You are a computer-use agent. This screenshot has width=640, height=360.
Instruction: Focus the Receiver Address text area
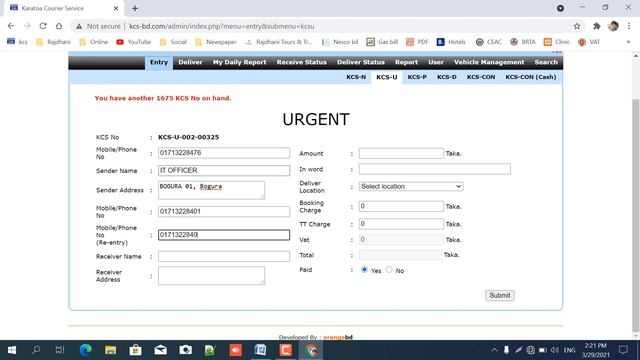click(x=211, y=276)
